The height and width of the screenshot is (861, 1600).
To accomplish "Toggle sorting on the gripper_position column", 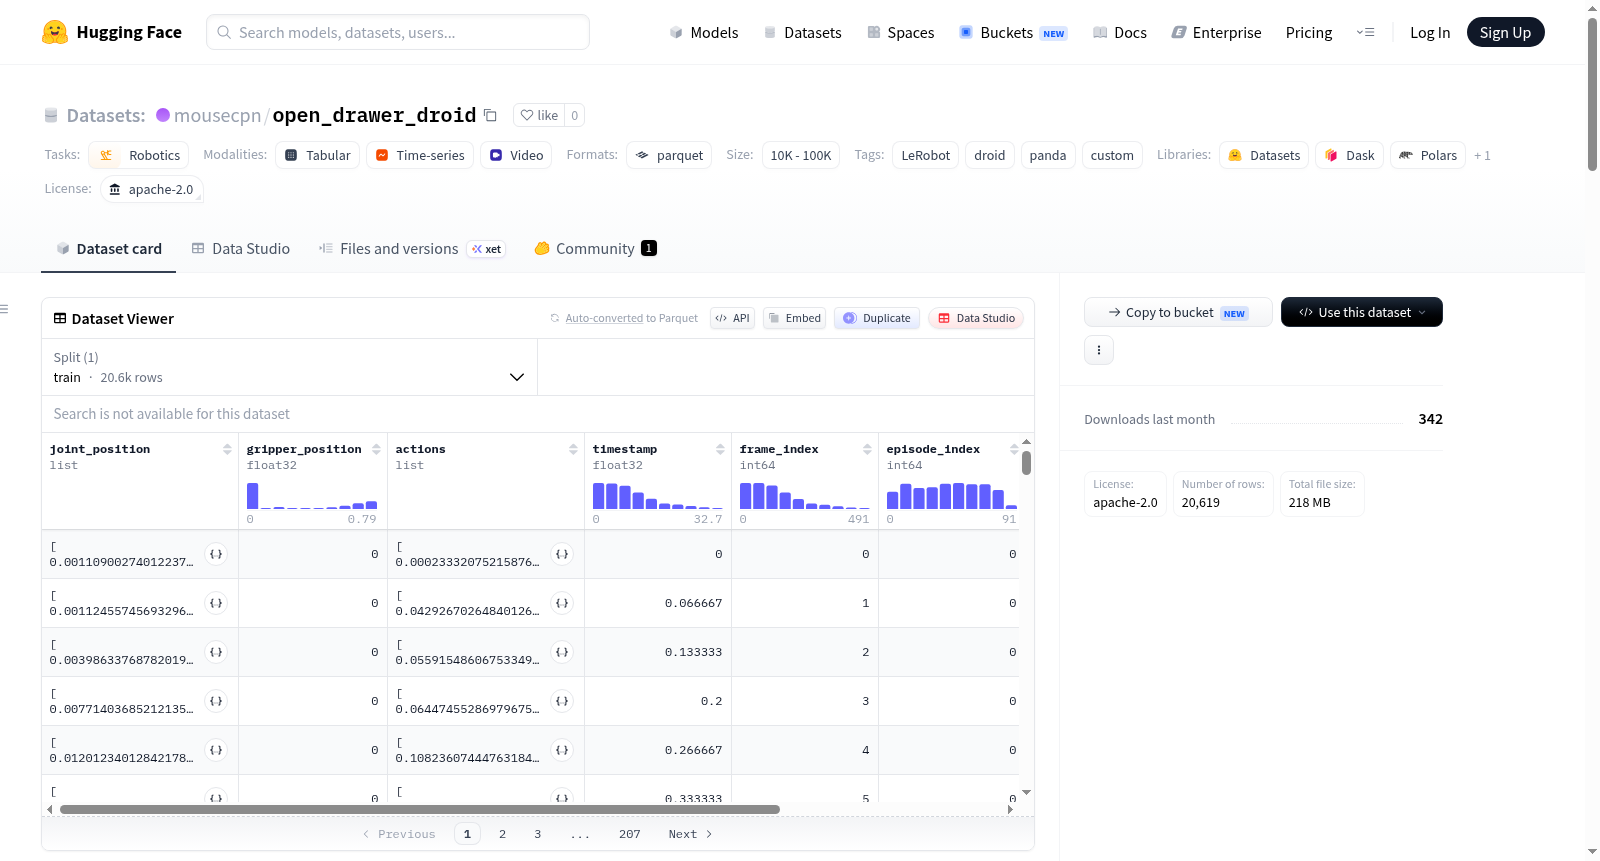I will (376, 449).
